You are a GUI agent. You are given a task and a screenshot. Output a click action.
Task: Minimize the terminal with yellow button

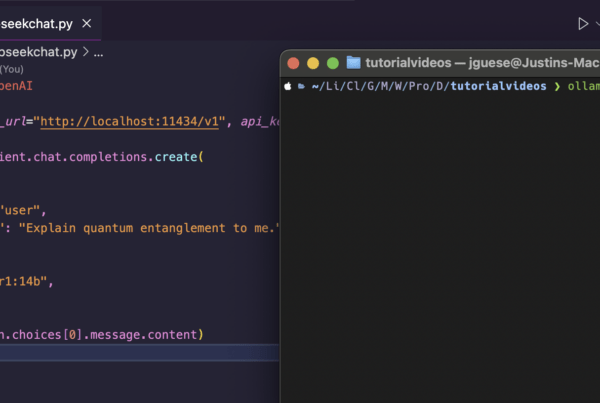(313, 63)
